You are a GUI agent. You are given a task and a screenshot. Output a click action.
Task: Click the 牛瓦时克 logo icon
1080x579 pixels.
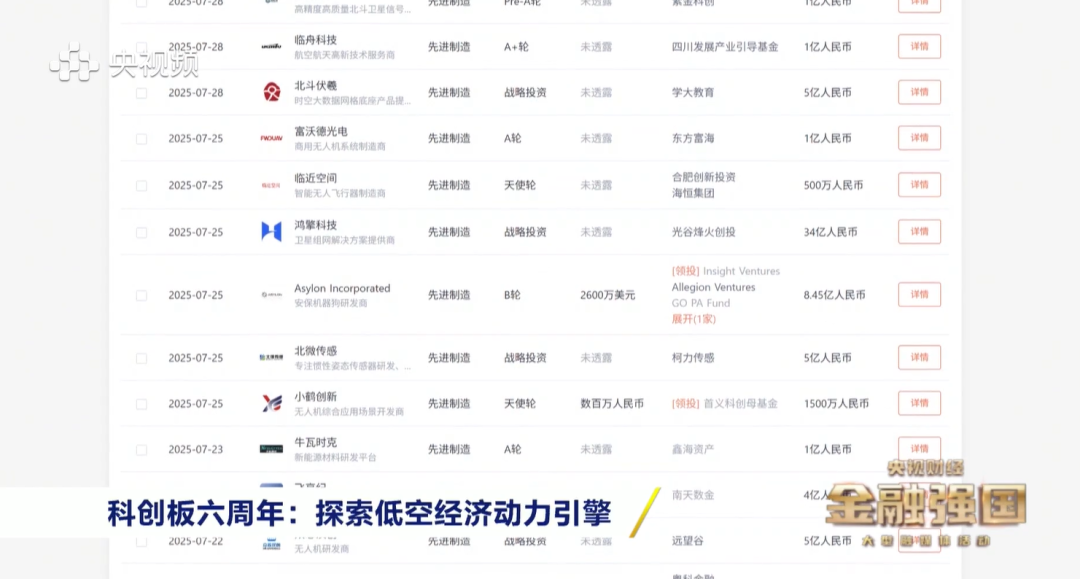coord(271,449)
